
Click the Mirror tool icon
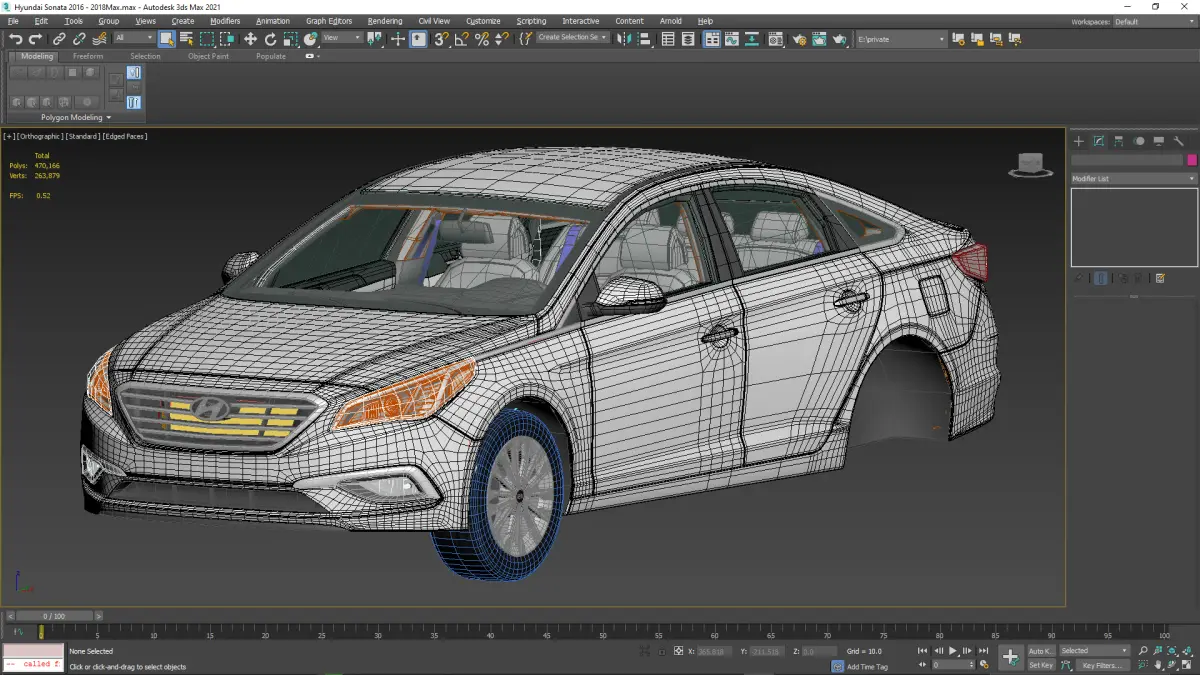pos(624,39)
